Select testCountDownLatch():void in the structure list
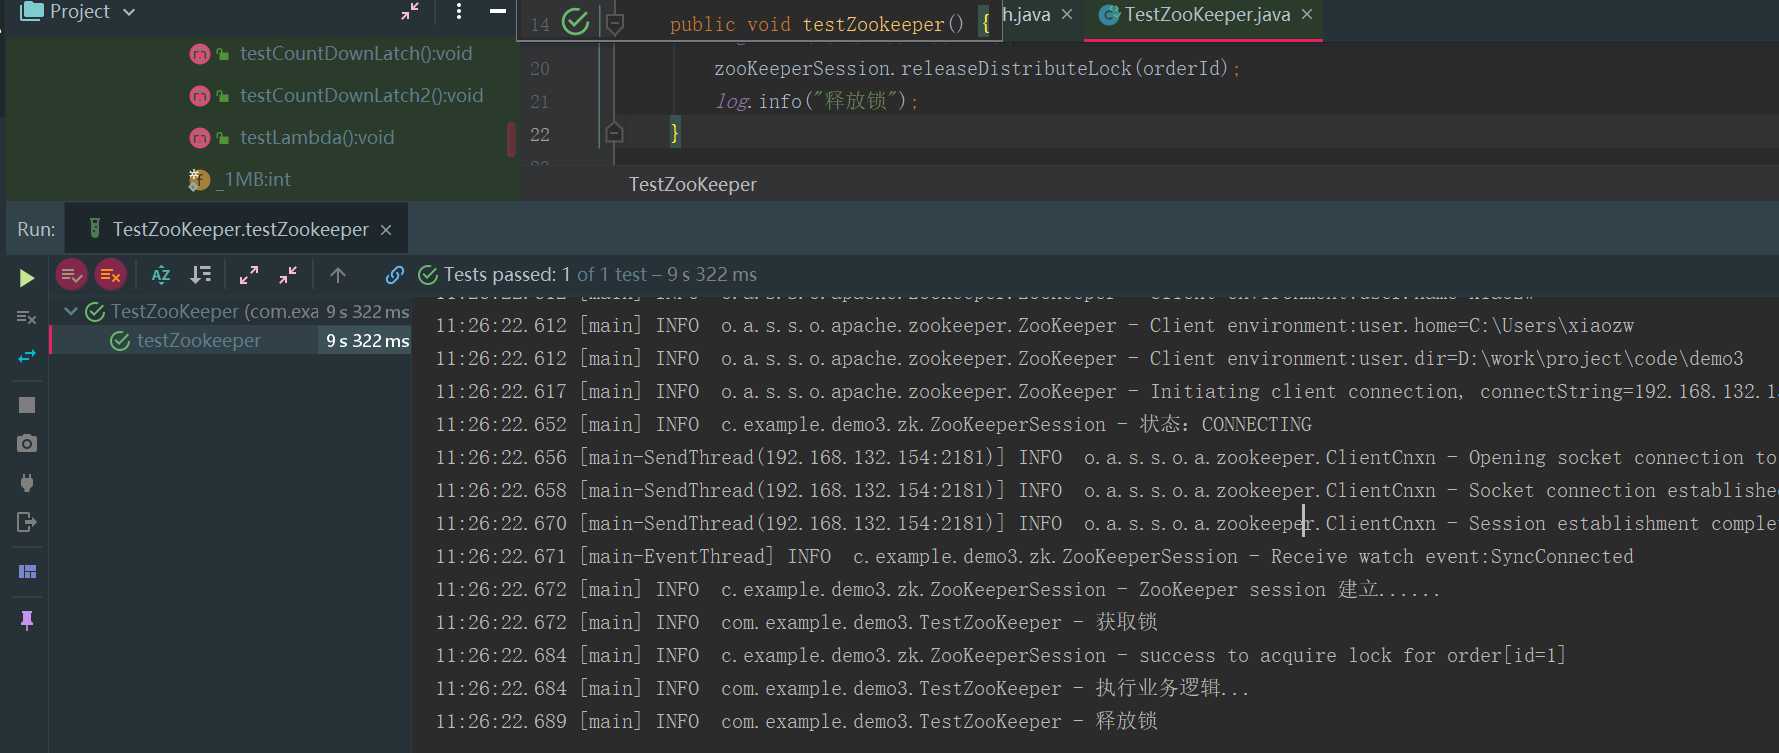1779x753 pixels. (356, 54)
